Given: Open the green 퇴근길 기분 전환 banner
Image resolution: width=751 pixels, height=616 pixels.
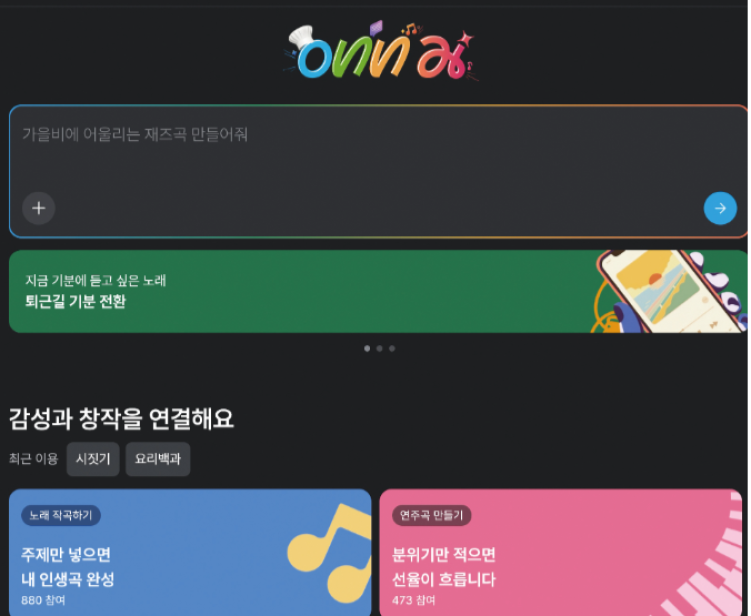Looking at the screenshot, I should (x=378, y=291).
